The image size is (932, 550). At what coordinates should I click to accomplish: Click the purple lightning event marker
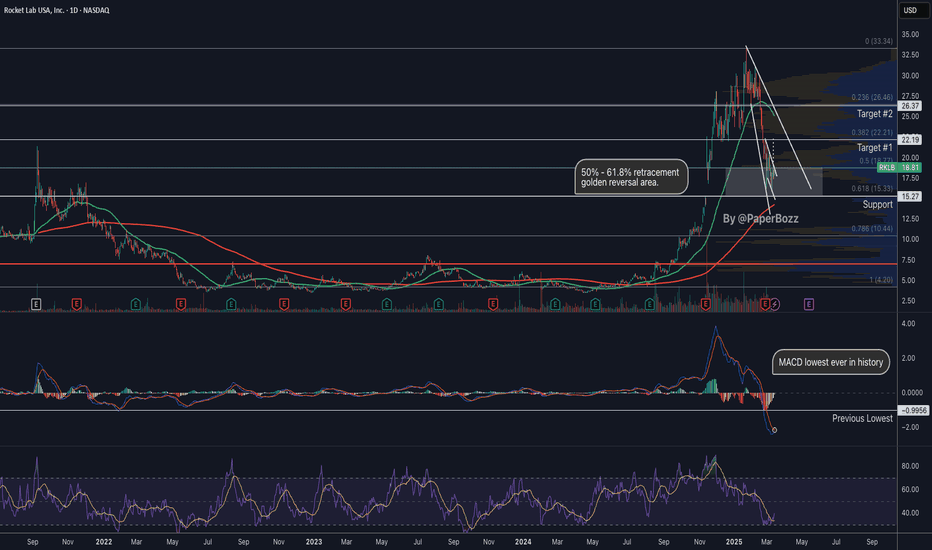point(775,304)
